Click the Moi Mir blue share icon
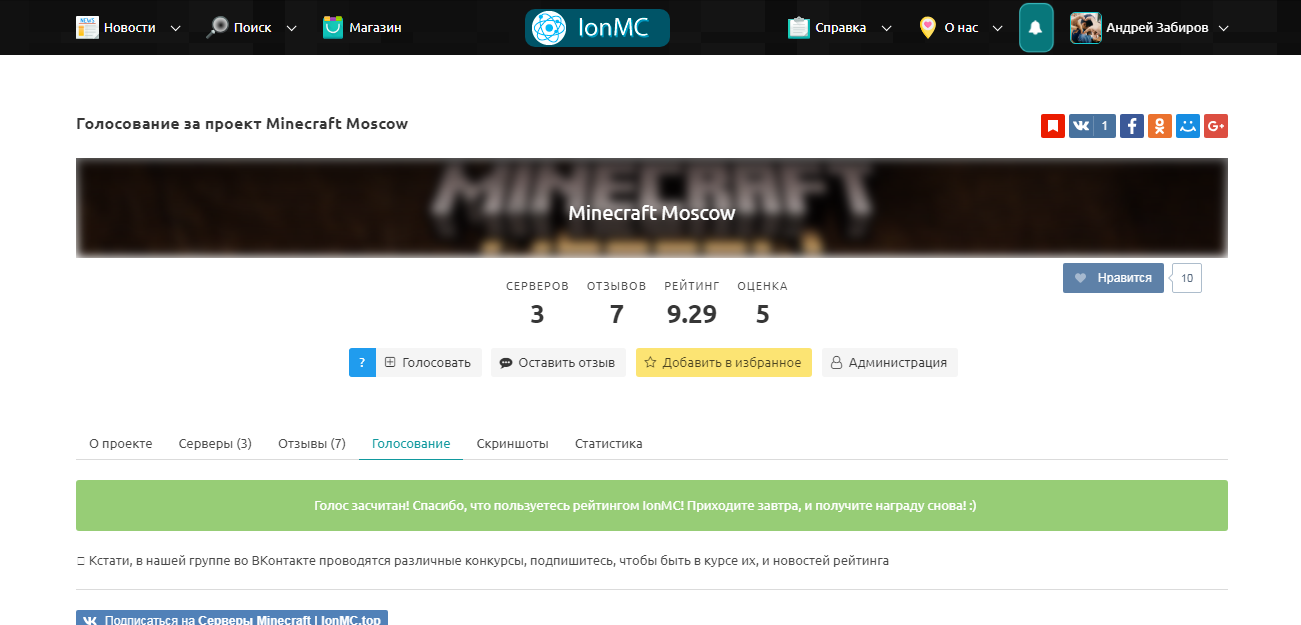This screenshot has width=1301, height=625. 1187,126
